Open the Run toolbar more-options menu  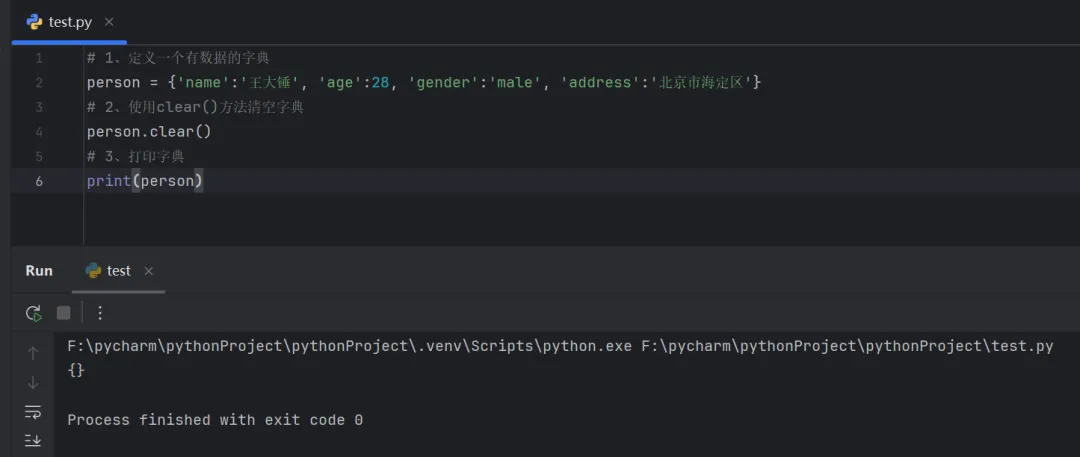click(100, 313)
